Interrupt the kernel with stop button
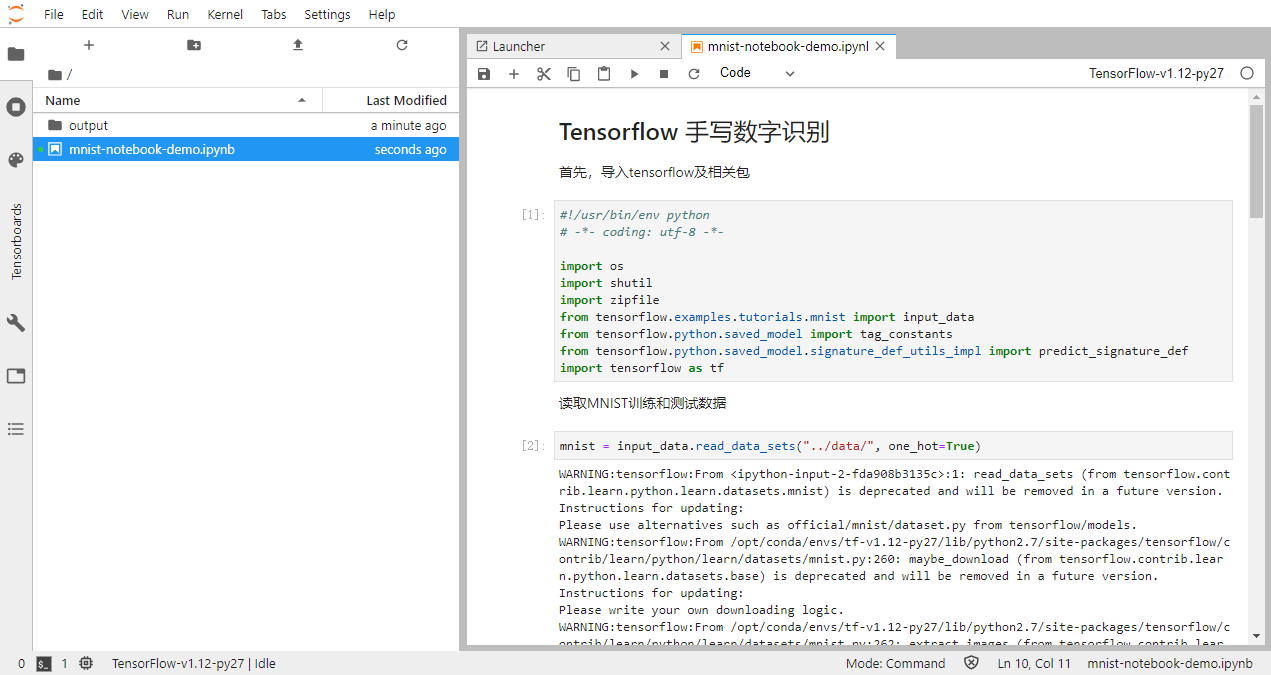Screen dimensions: 1271x675 point(664,74)
